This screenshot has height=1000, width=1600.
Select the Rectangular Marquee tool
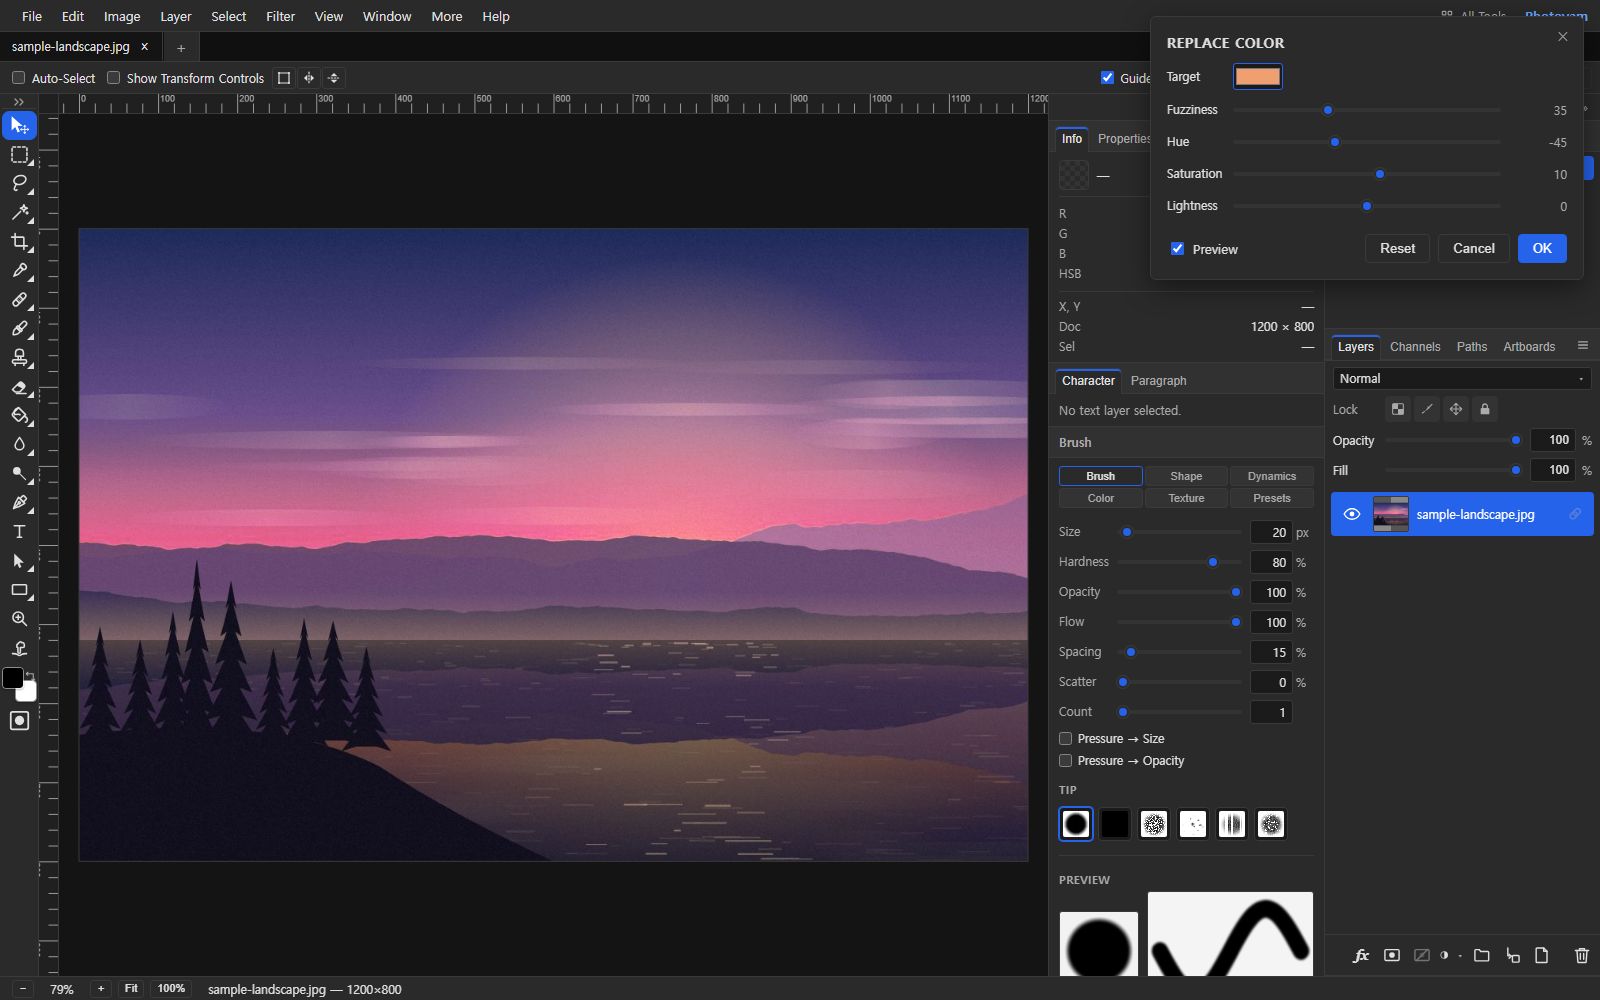point(19,155)
